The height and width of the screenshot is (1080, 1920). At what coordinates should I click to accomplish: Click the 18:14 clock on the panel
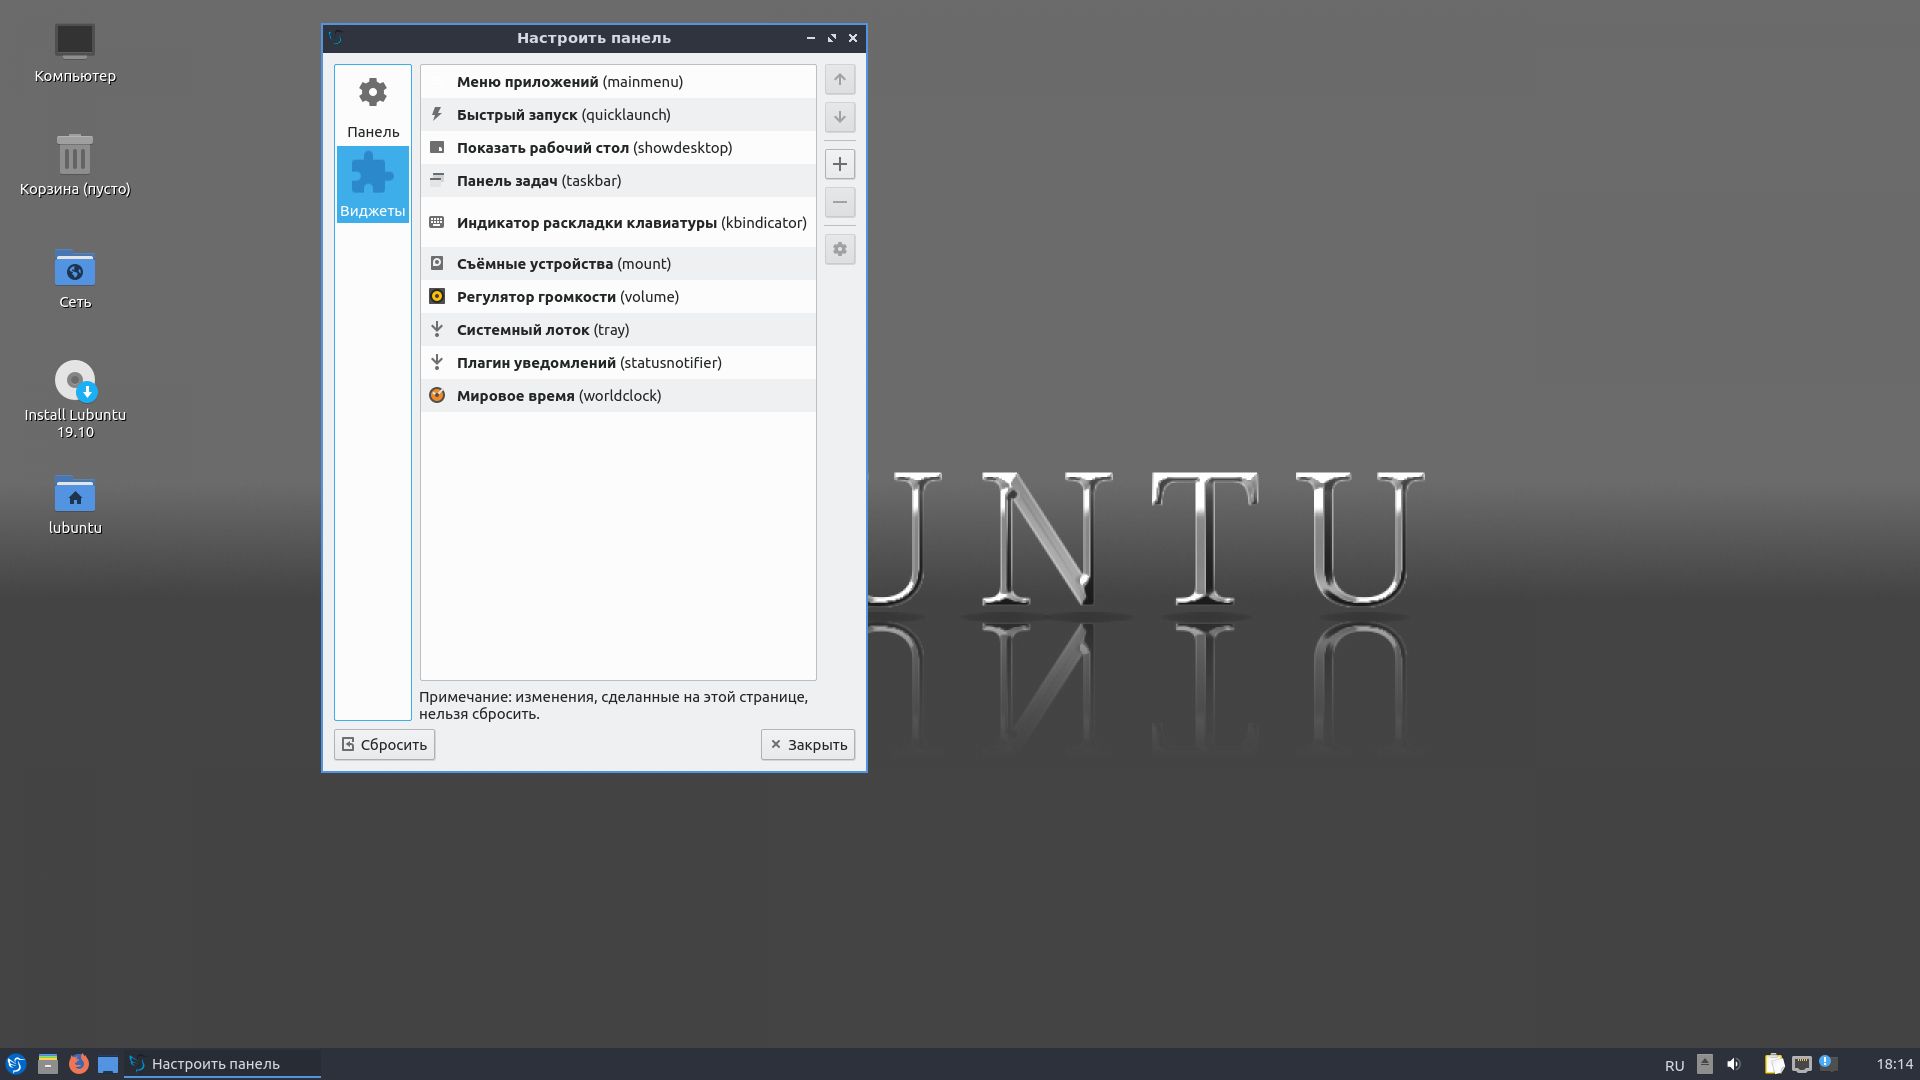pos(1894,1064)
